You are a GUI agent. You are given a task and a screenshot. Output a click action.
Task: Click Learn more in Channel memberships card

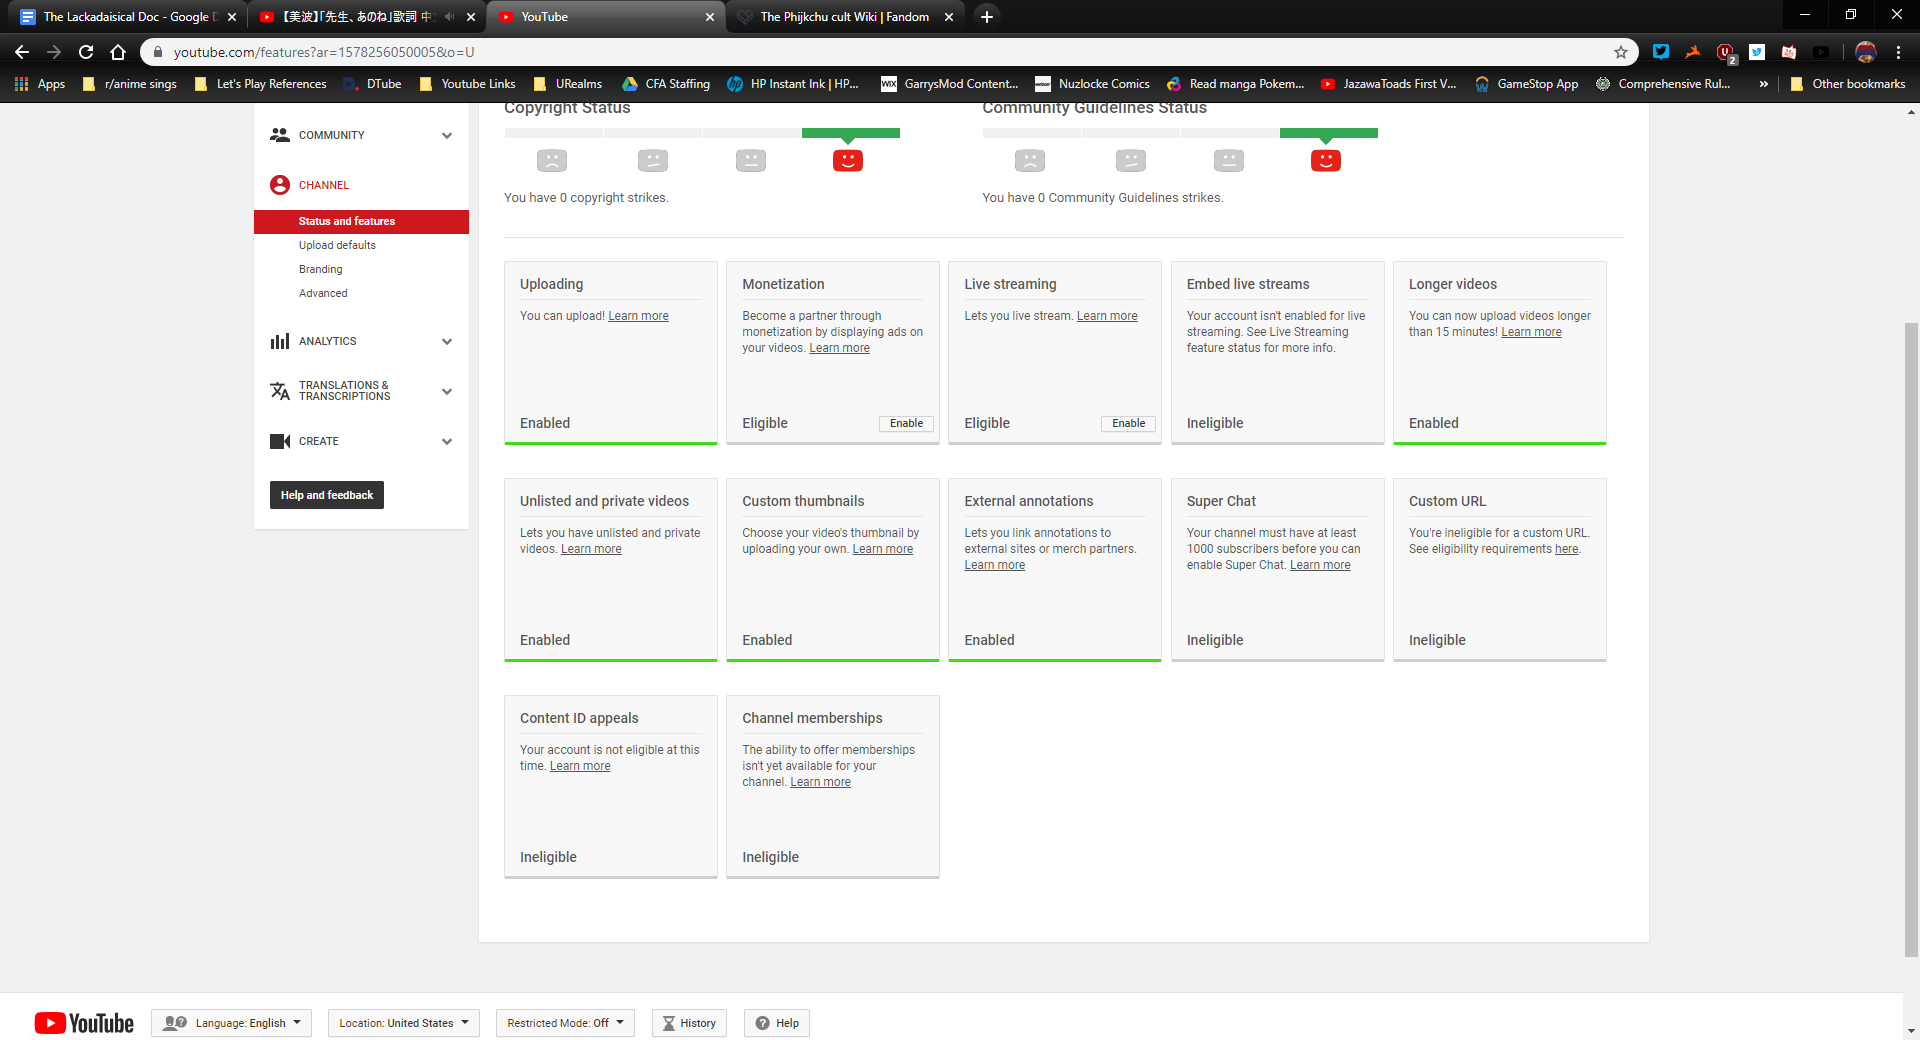[x=820, y=782]
